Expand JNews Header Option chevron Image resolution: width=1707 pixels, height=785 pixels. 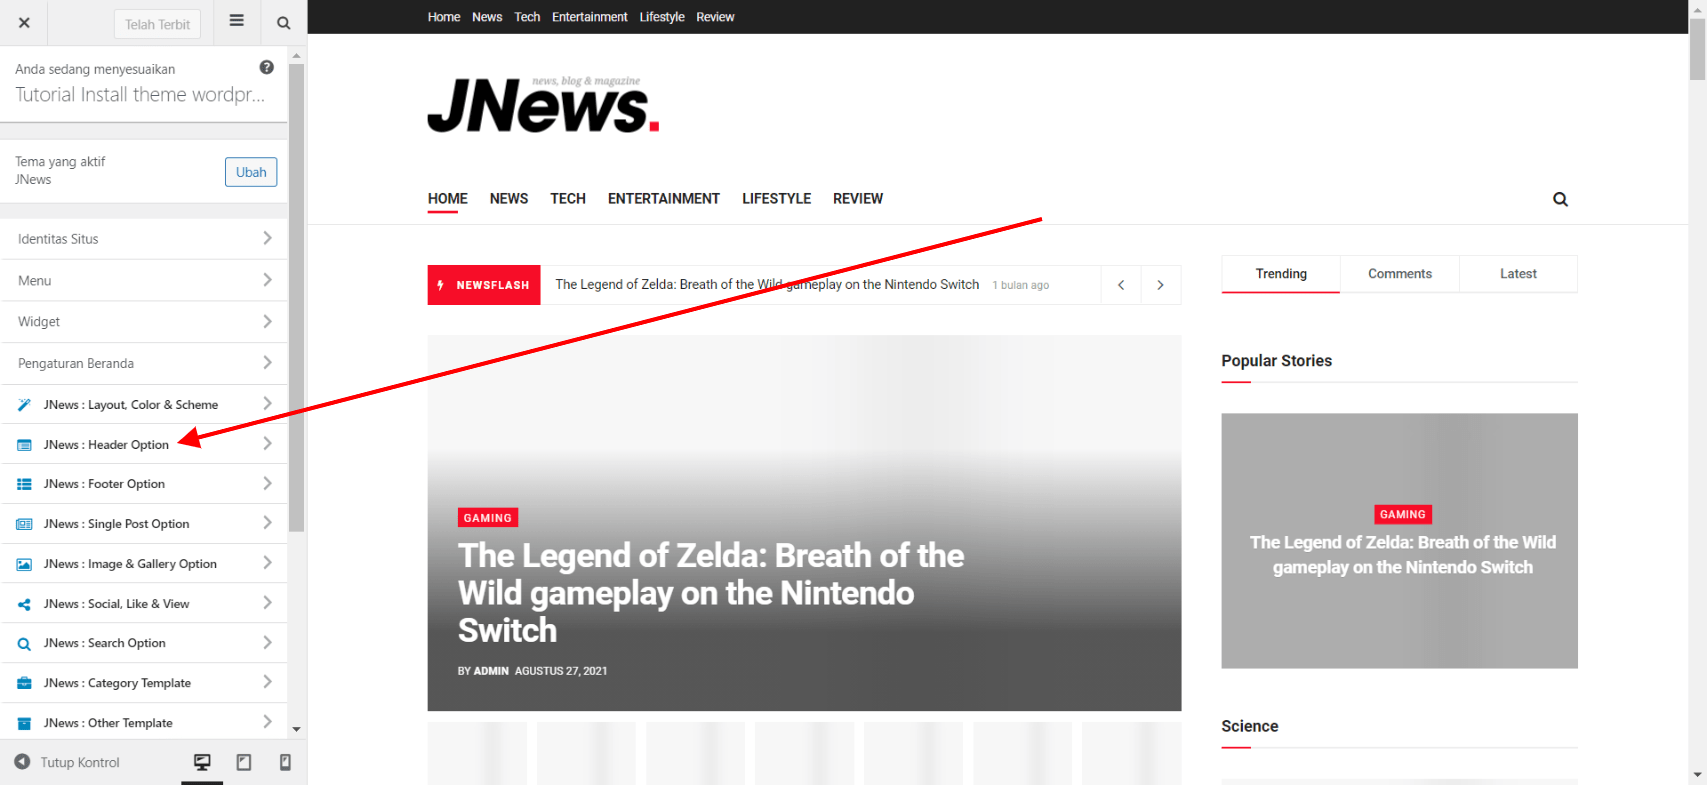pos(267,444)
